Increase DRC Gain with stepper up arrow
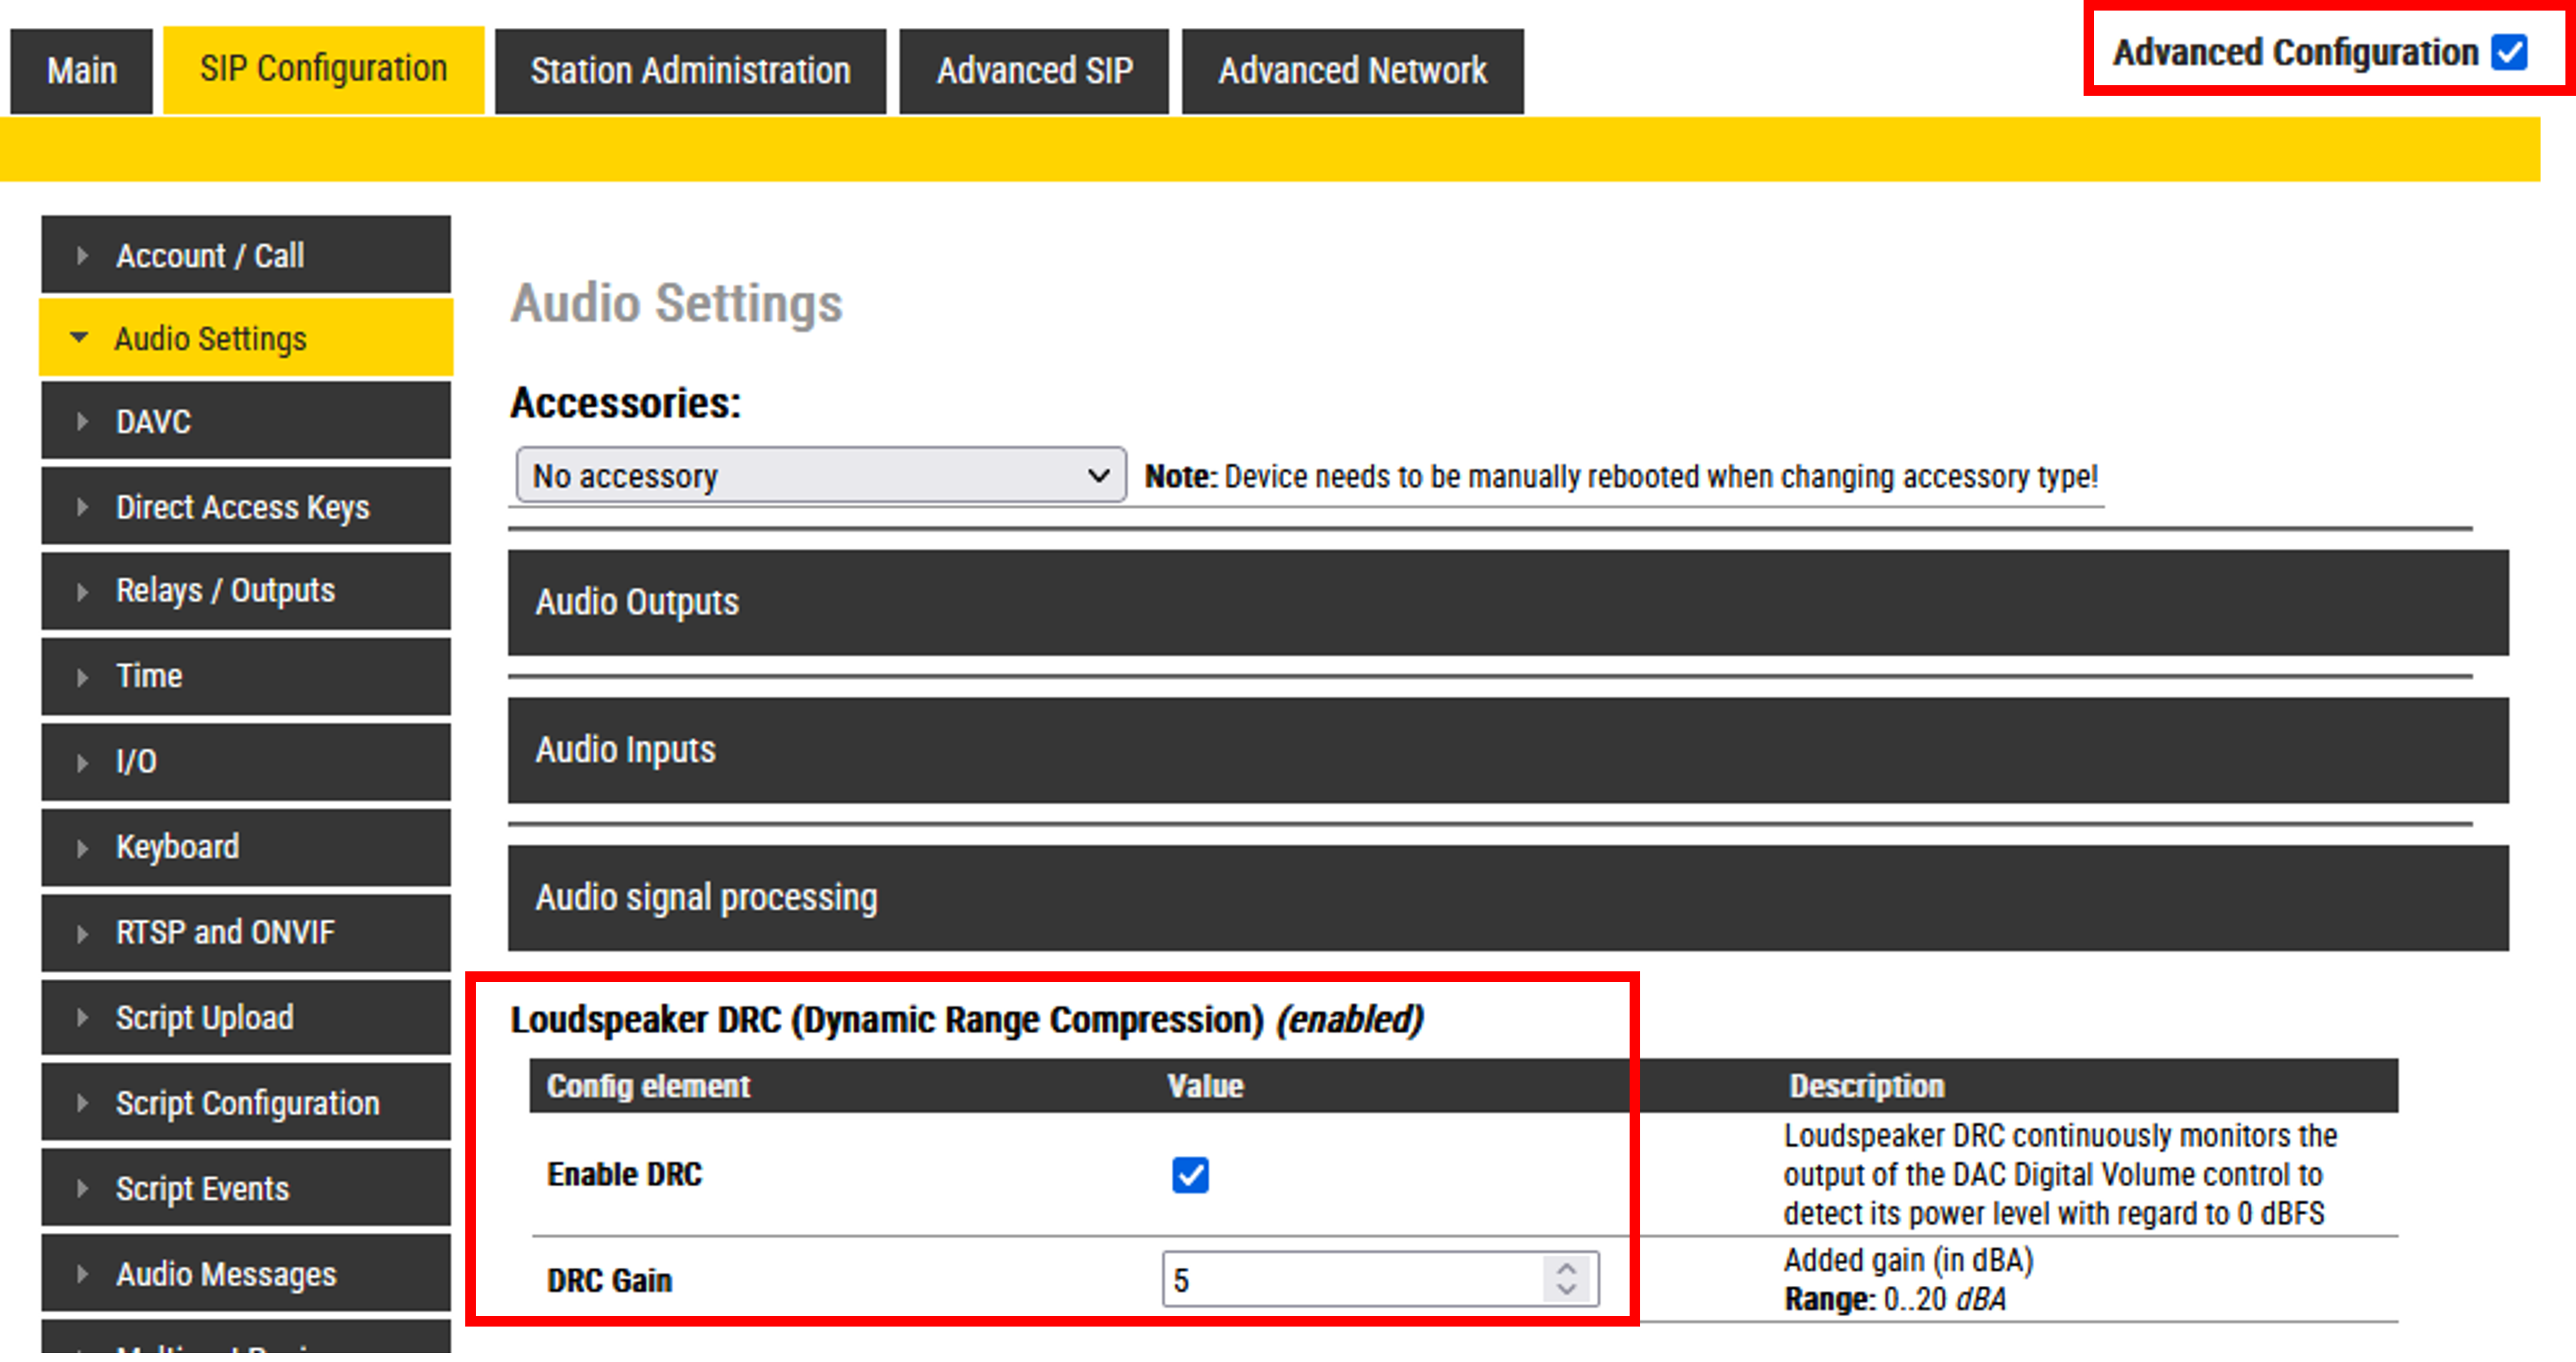Viewport: 2576px width, 1362px height. point(1566,1268)
